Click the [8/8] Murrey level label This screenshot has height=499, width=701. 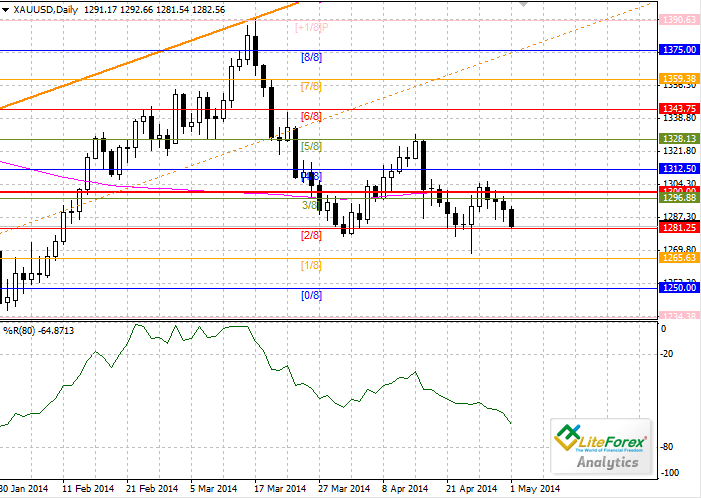(311, 58)
